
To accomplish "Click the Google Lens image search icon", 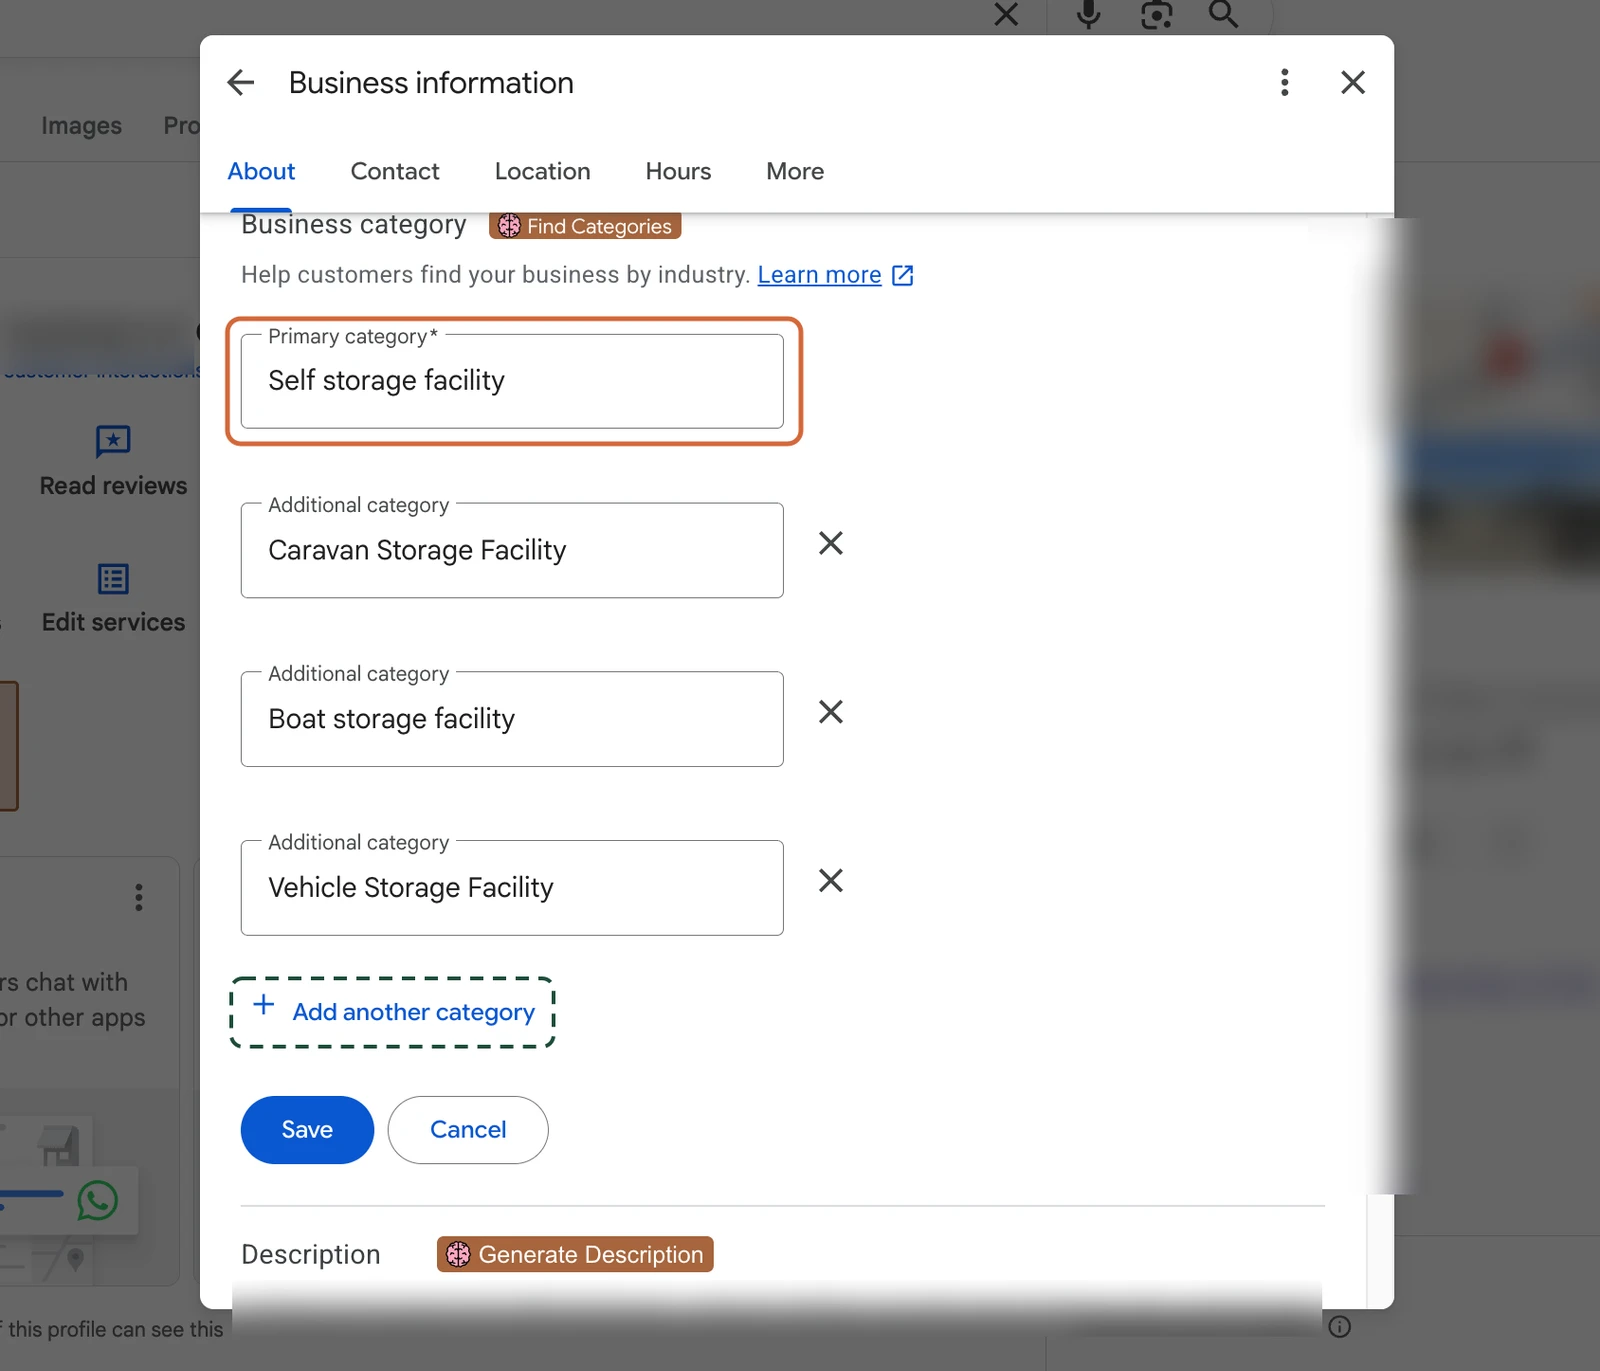I will (1157, 14).
